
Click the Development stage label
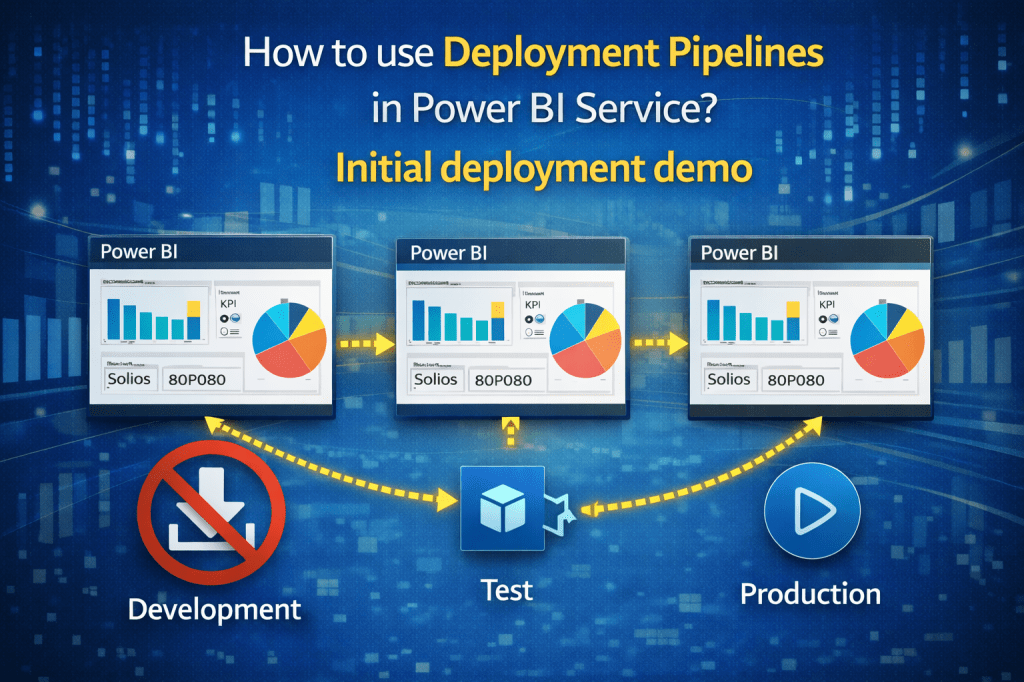tap(214, 608)
